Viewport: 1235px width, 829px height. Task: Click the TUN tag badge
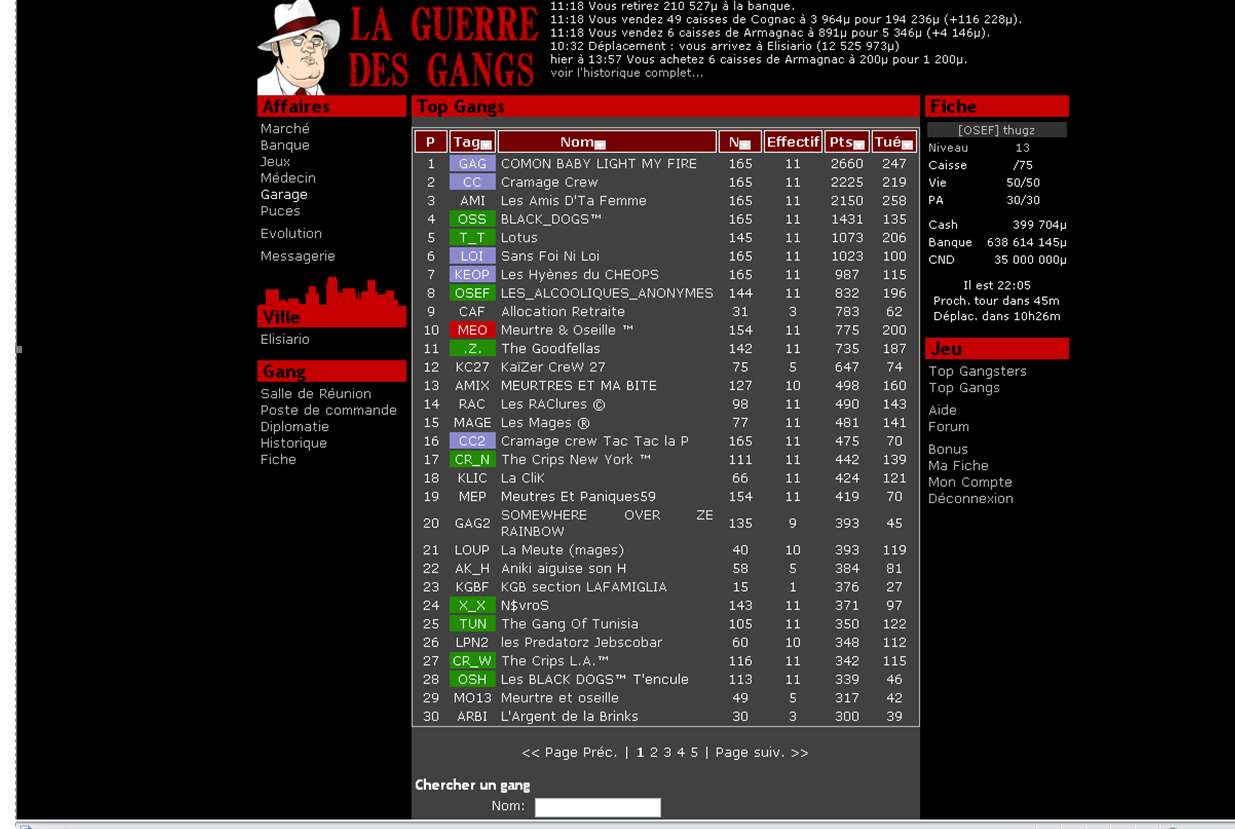pyautogui.click(x=472, y=624)
